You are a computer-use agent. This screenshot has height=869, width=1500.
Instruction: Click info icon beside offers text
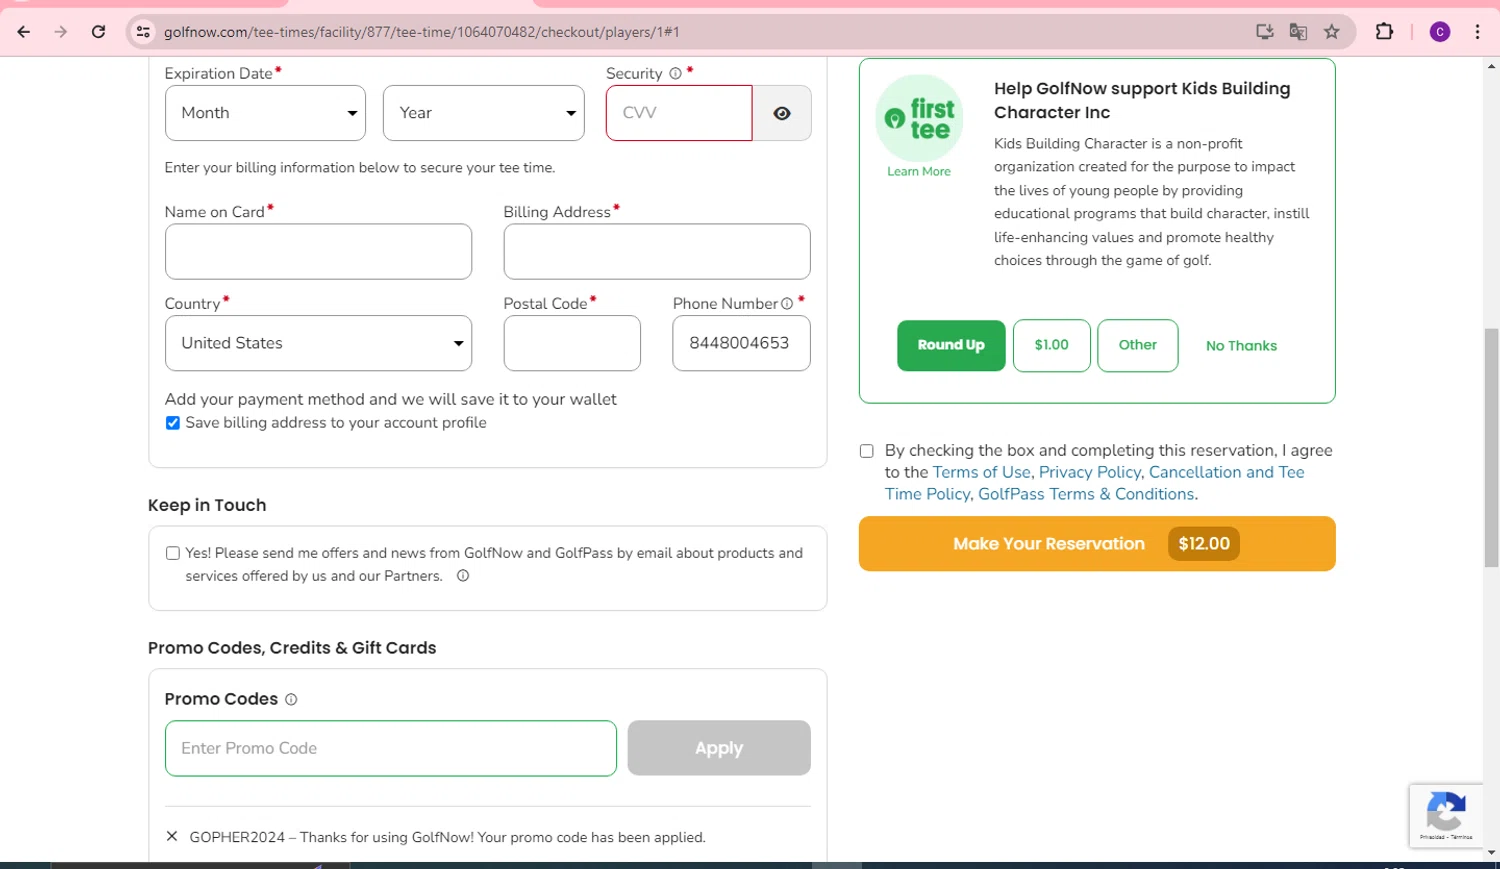[463, 576]
